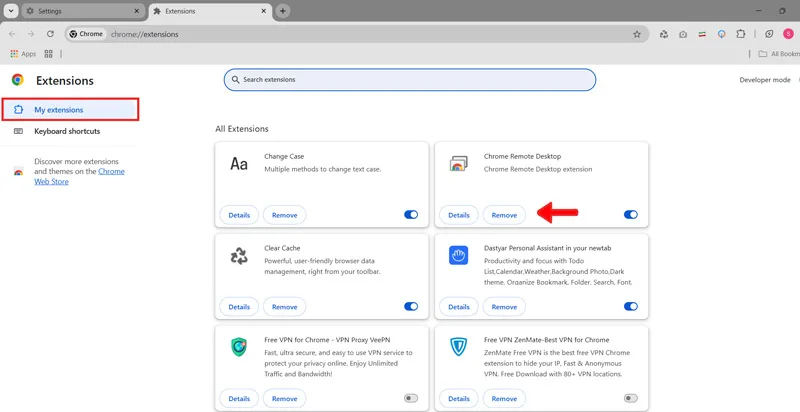Click the flag extension toolbar icon
The width and height of the screenshot is (800, 412).
(x=703, y=34)
